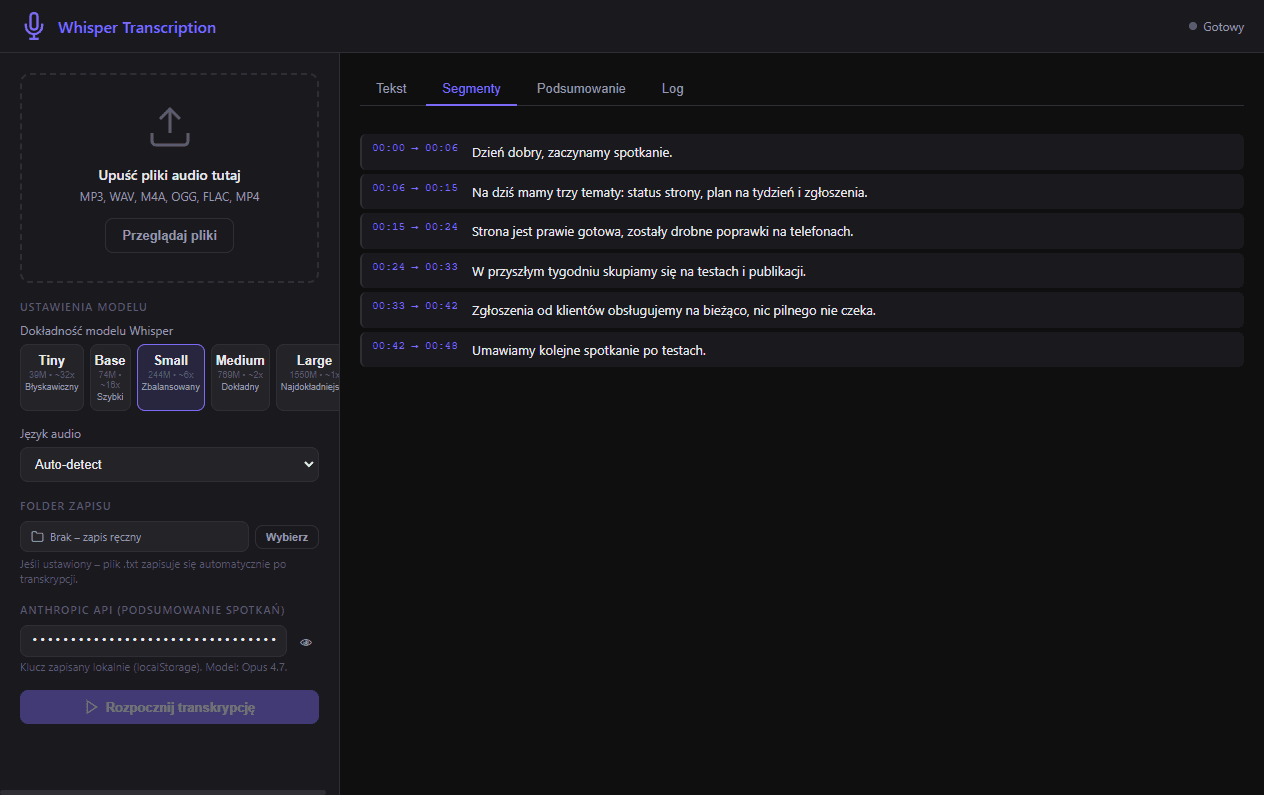Click the Przeglądaj pliki button
The image size is (1264, 795).
tap(170, 236)
